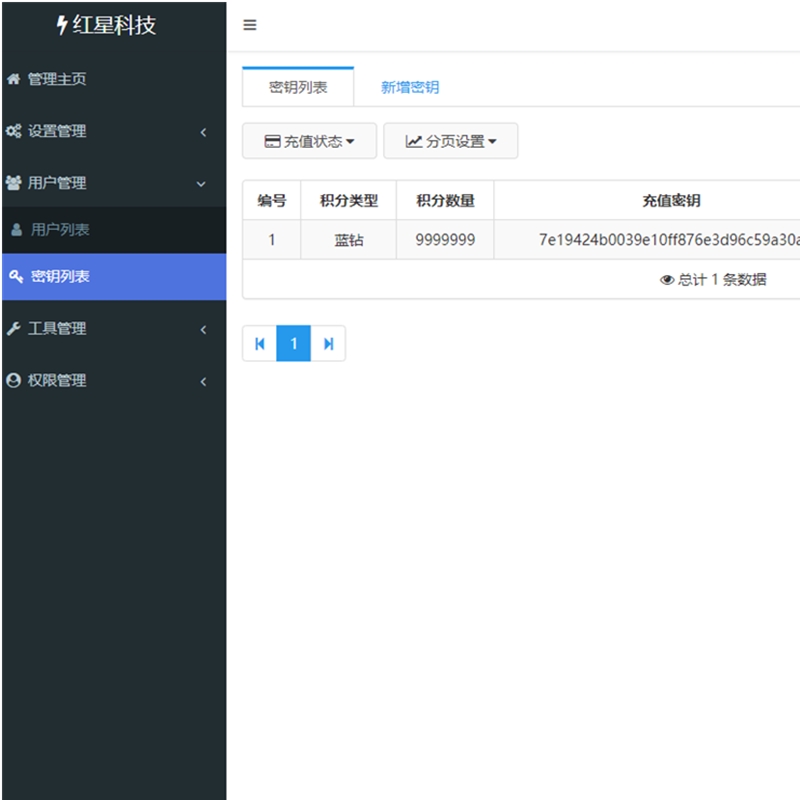Select page 1 pagination button
The image size is (800, 800).
294,344
